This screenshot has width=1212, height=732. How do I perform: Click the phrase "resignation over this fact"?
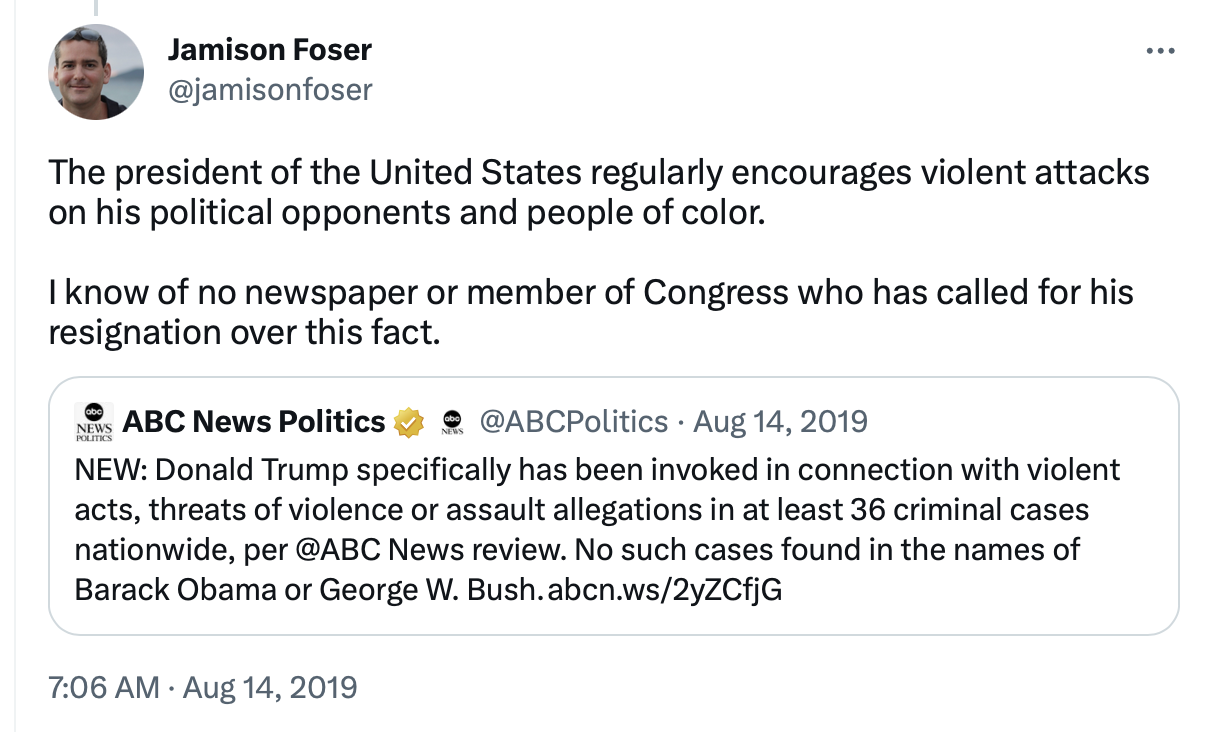point(244,332)
